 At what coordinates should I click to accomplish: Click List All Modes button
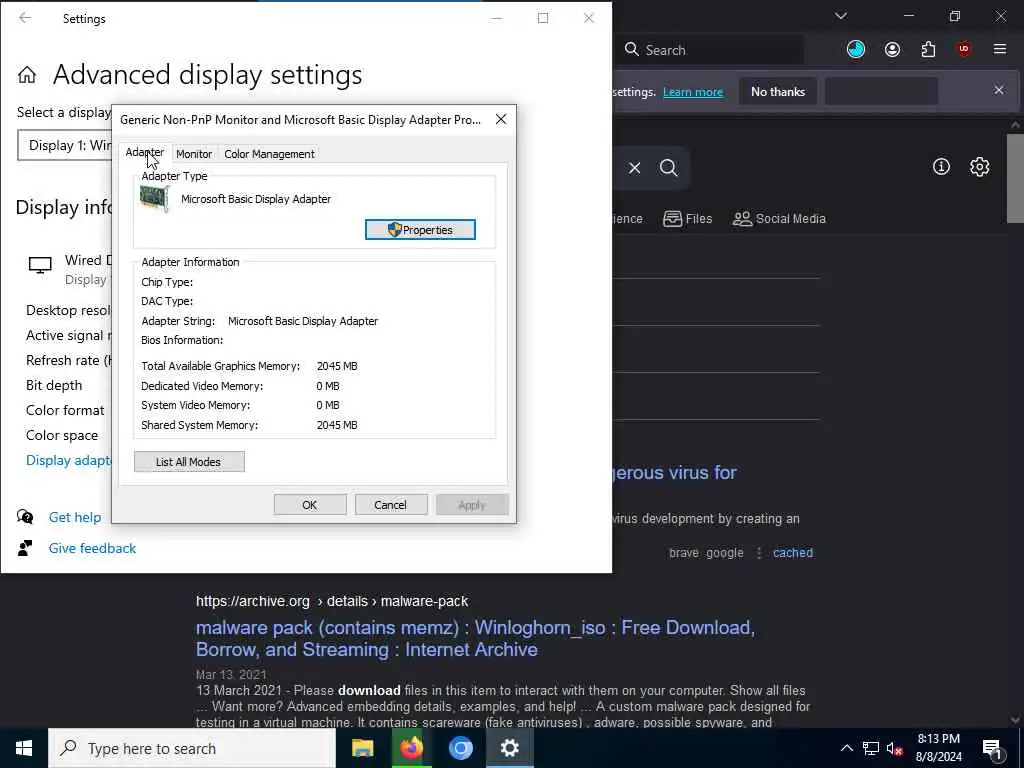click(189, 462)
